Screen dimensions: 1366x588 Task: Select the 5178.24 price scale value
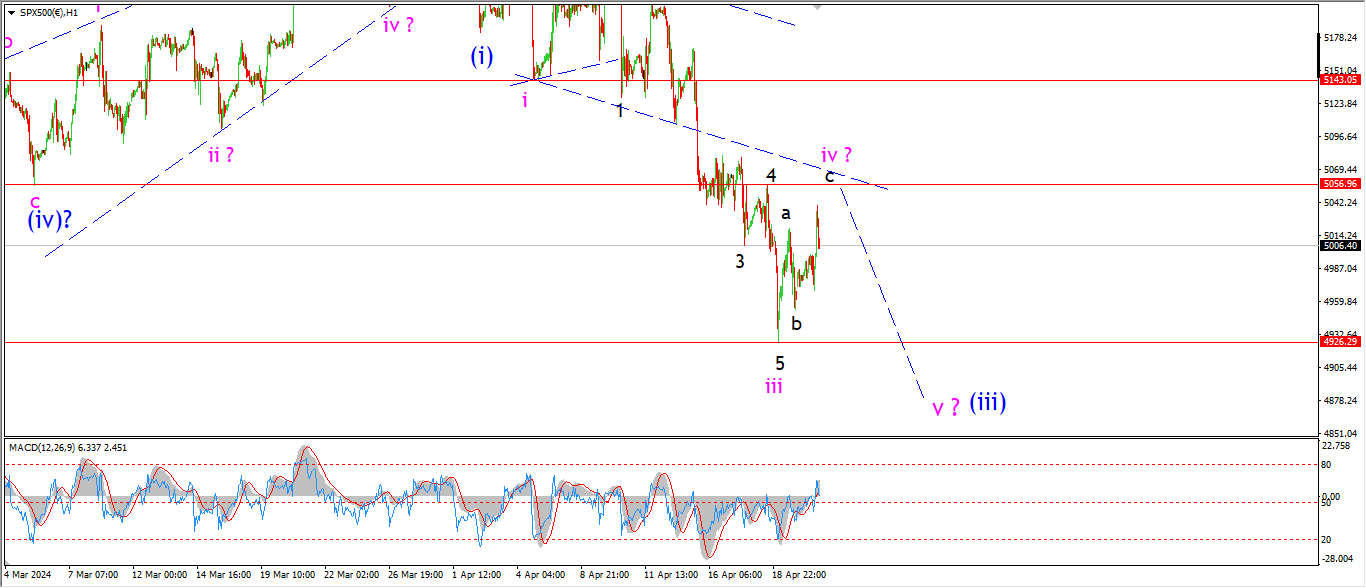pyautogui.click(x=1339, y=38)
